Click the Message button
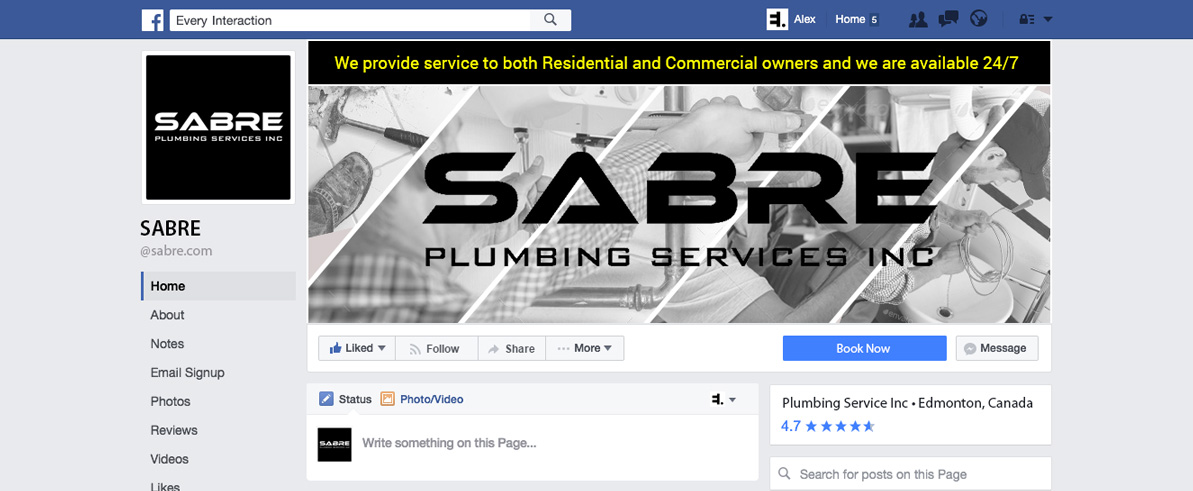 [x=997, y=348]
